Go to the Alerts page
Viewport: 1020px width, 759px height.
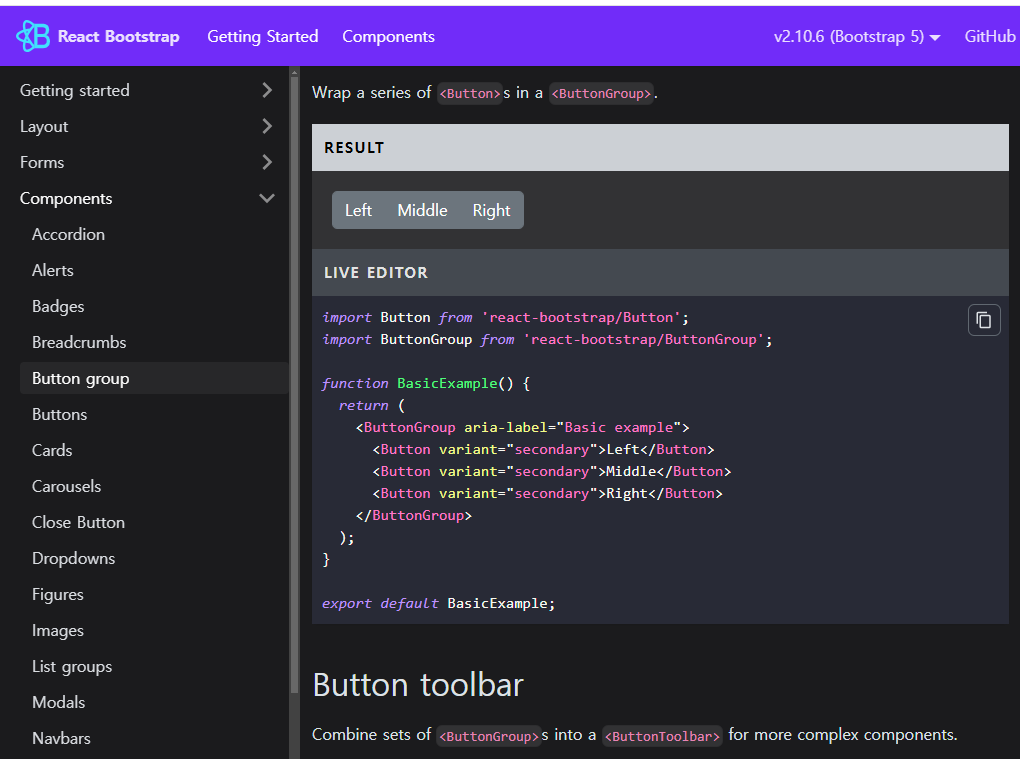[x=53, y=270]
